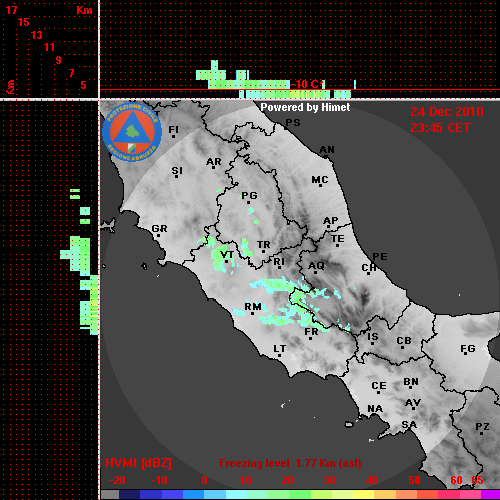Click the NA city label
Viewport: 500px width, 500px height.
pyautogui.click(x=375, y=409)
